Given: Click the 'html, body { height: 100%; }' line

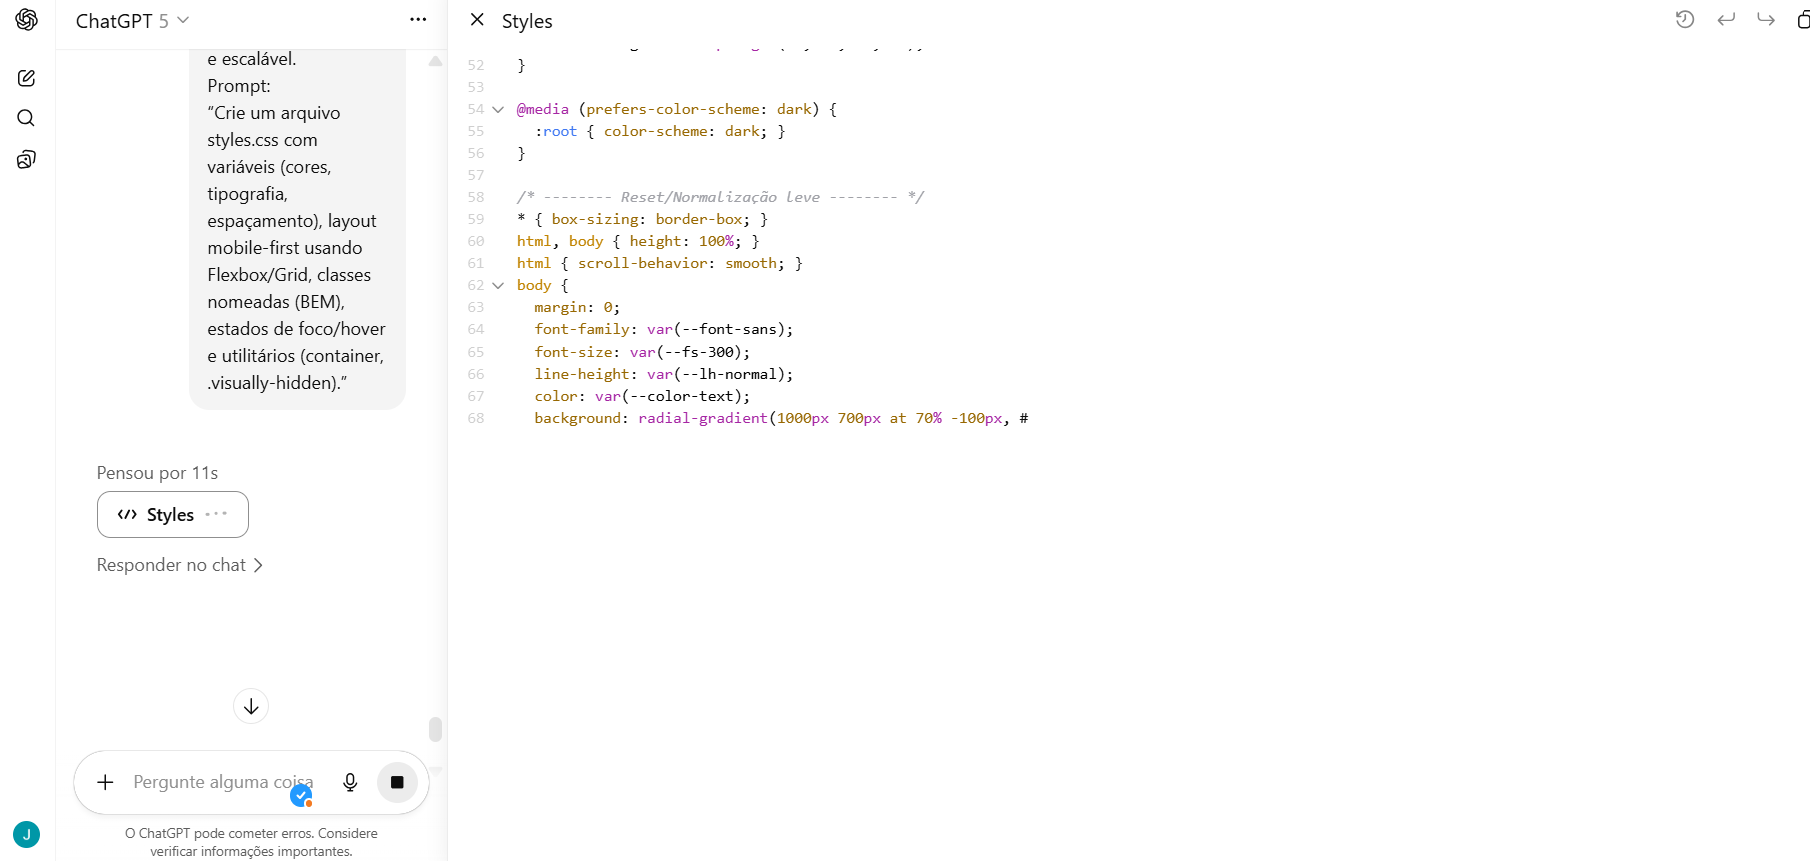Looking at the screenshot, I should pyautogui.click(x=638, y=241).
